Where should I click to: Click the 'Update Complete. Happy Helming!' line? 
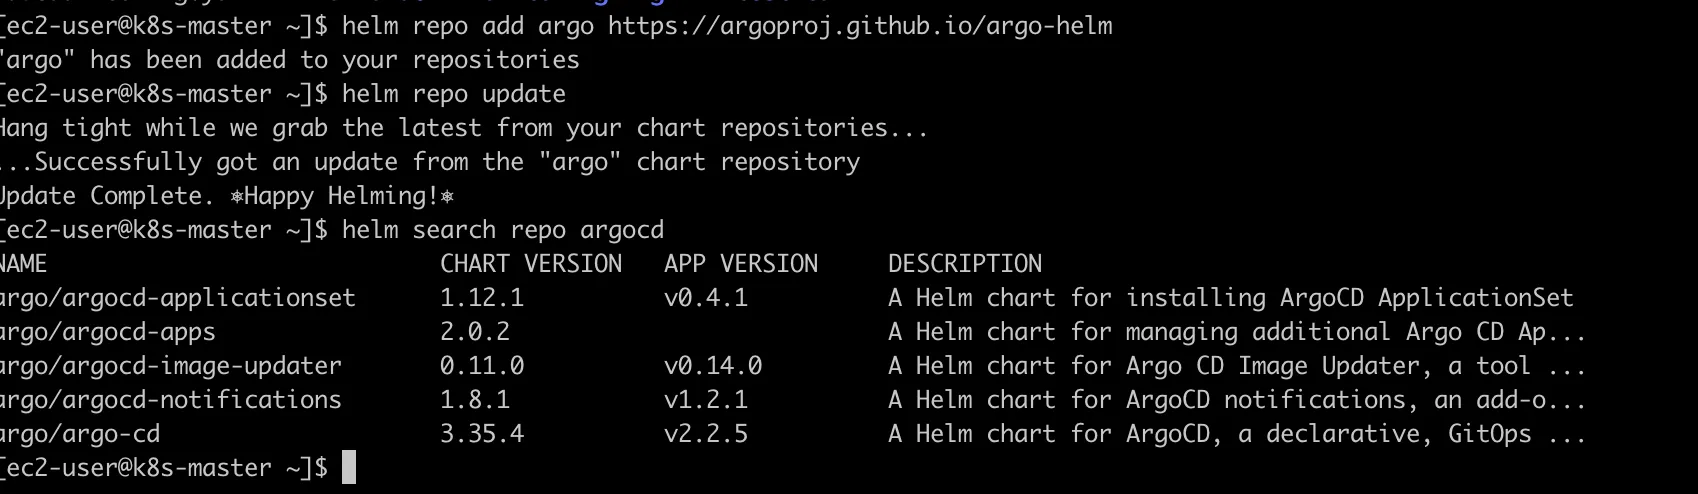point(227,196)
